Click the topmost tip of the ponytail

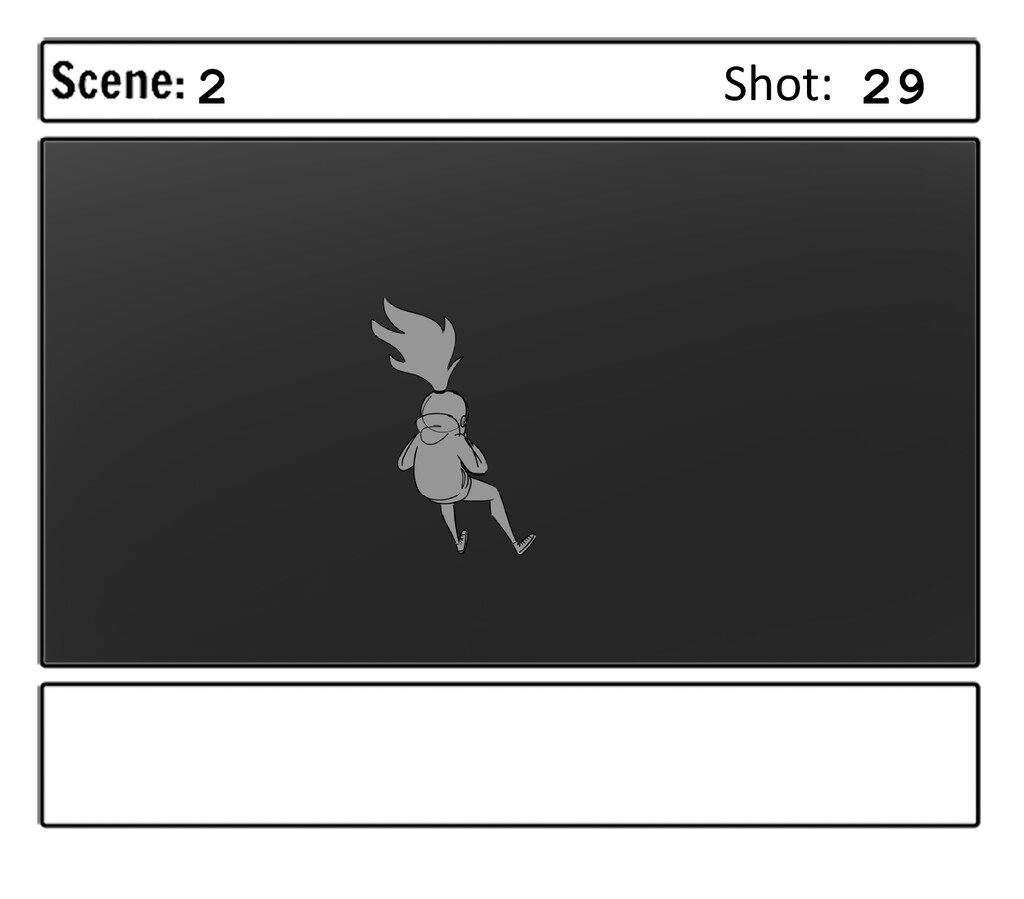[x=385, y=300]
